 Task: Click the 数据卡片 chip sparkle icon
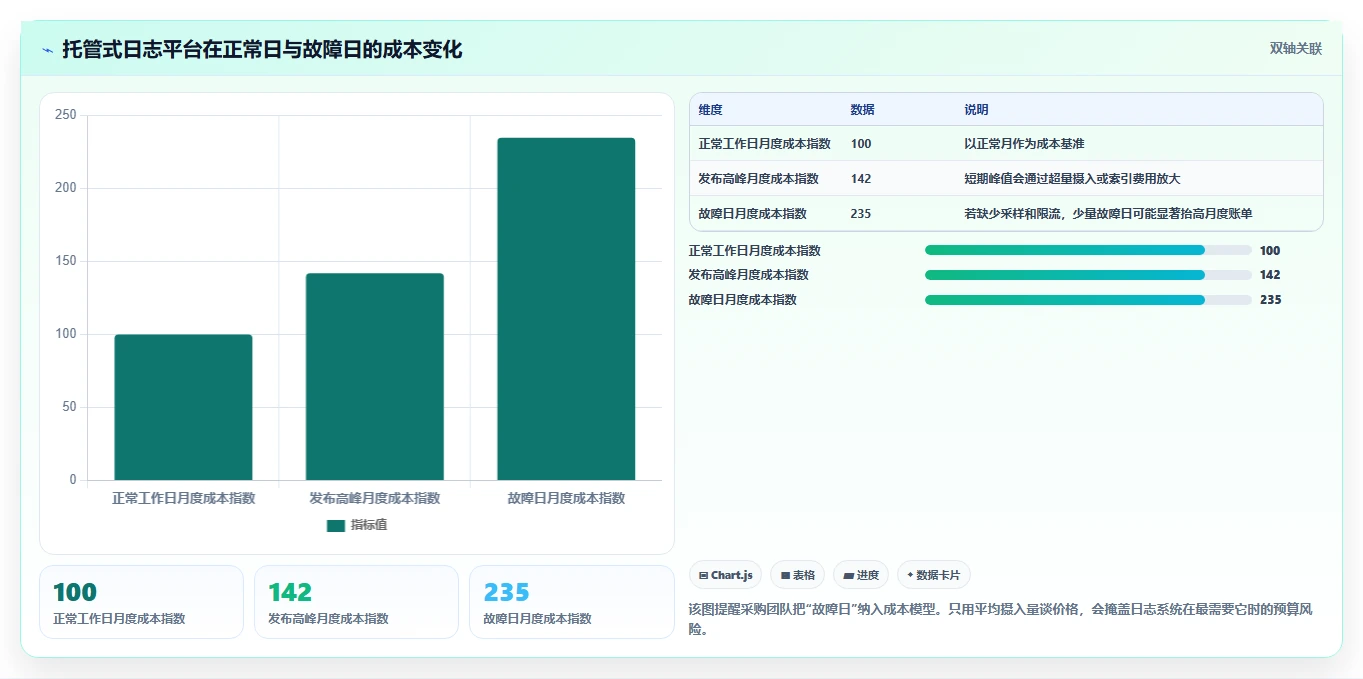(910, 575)
